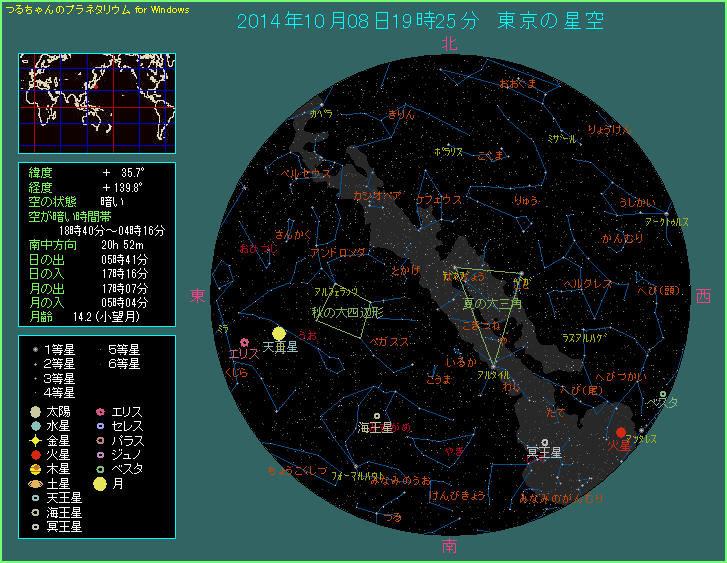
Task: Select the Pluto (冥王星) marker on the sky map
Action: (x=544, y=441)
